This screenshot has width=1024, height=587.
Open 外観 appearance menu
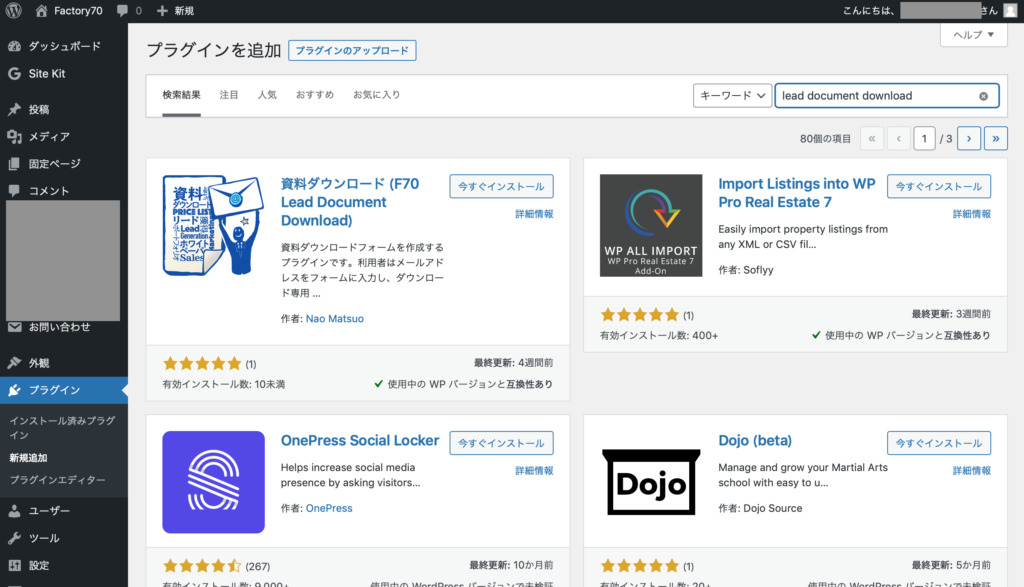click(x=63, y=363)
